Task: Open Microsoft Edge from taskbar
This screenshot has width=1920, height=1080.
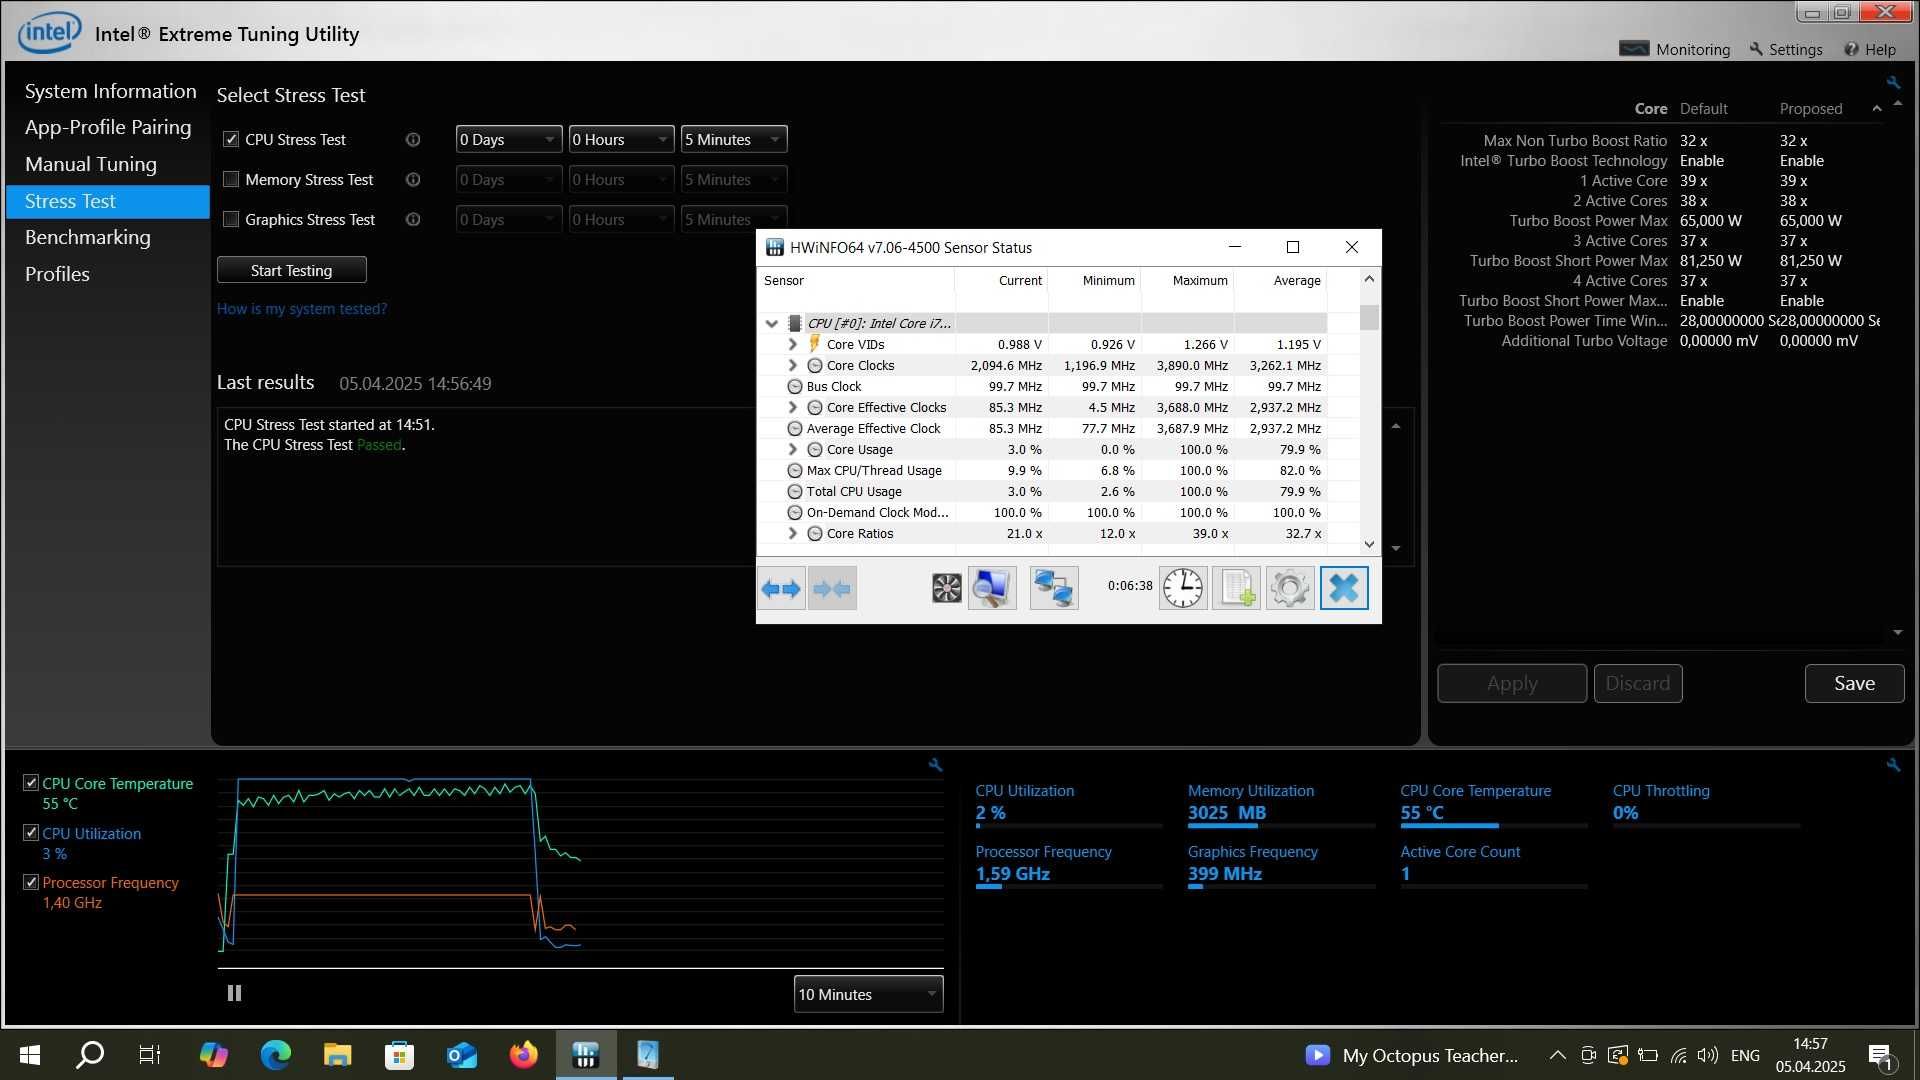Action: point(275,1055)
